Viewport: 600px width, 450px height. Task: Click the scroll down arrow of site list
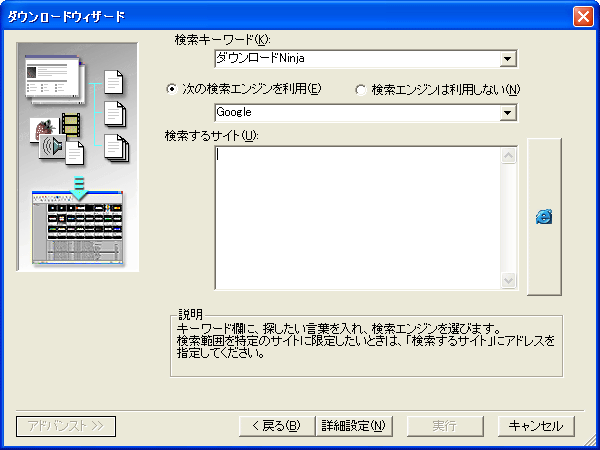tap(509, 280)
